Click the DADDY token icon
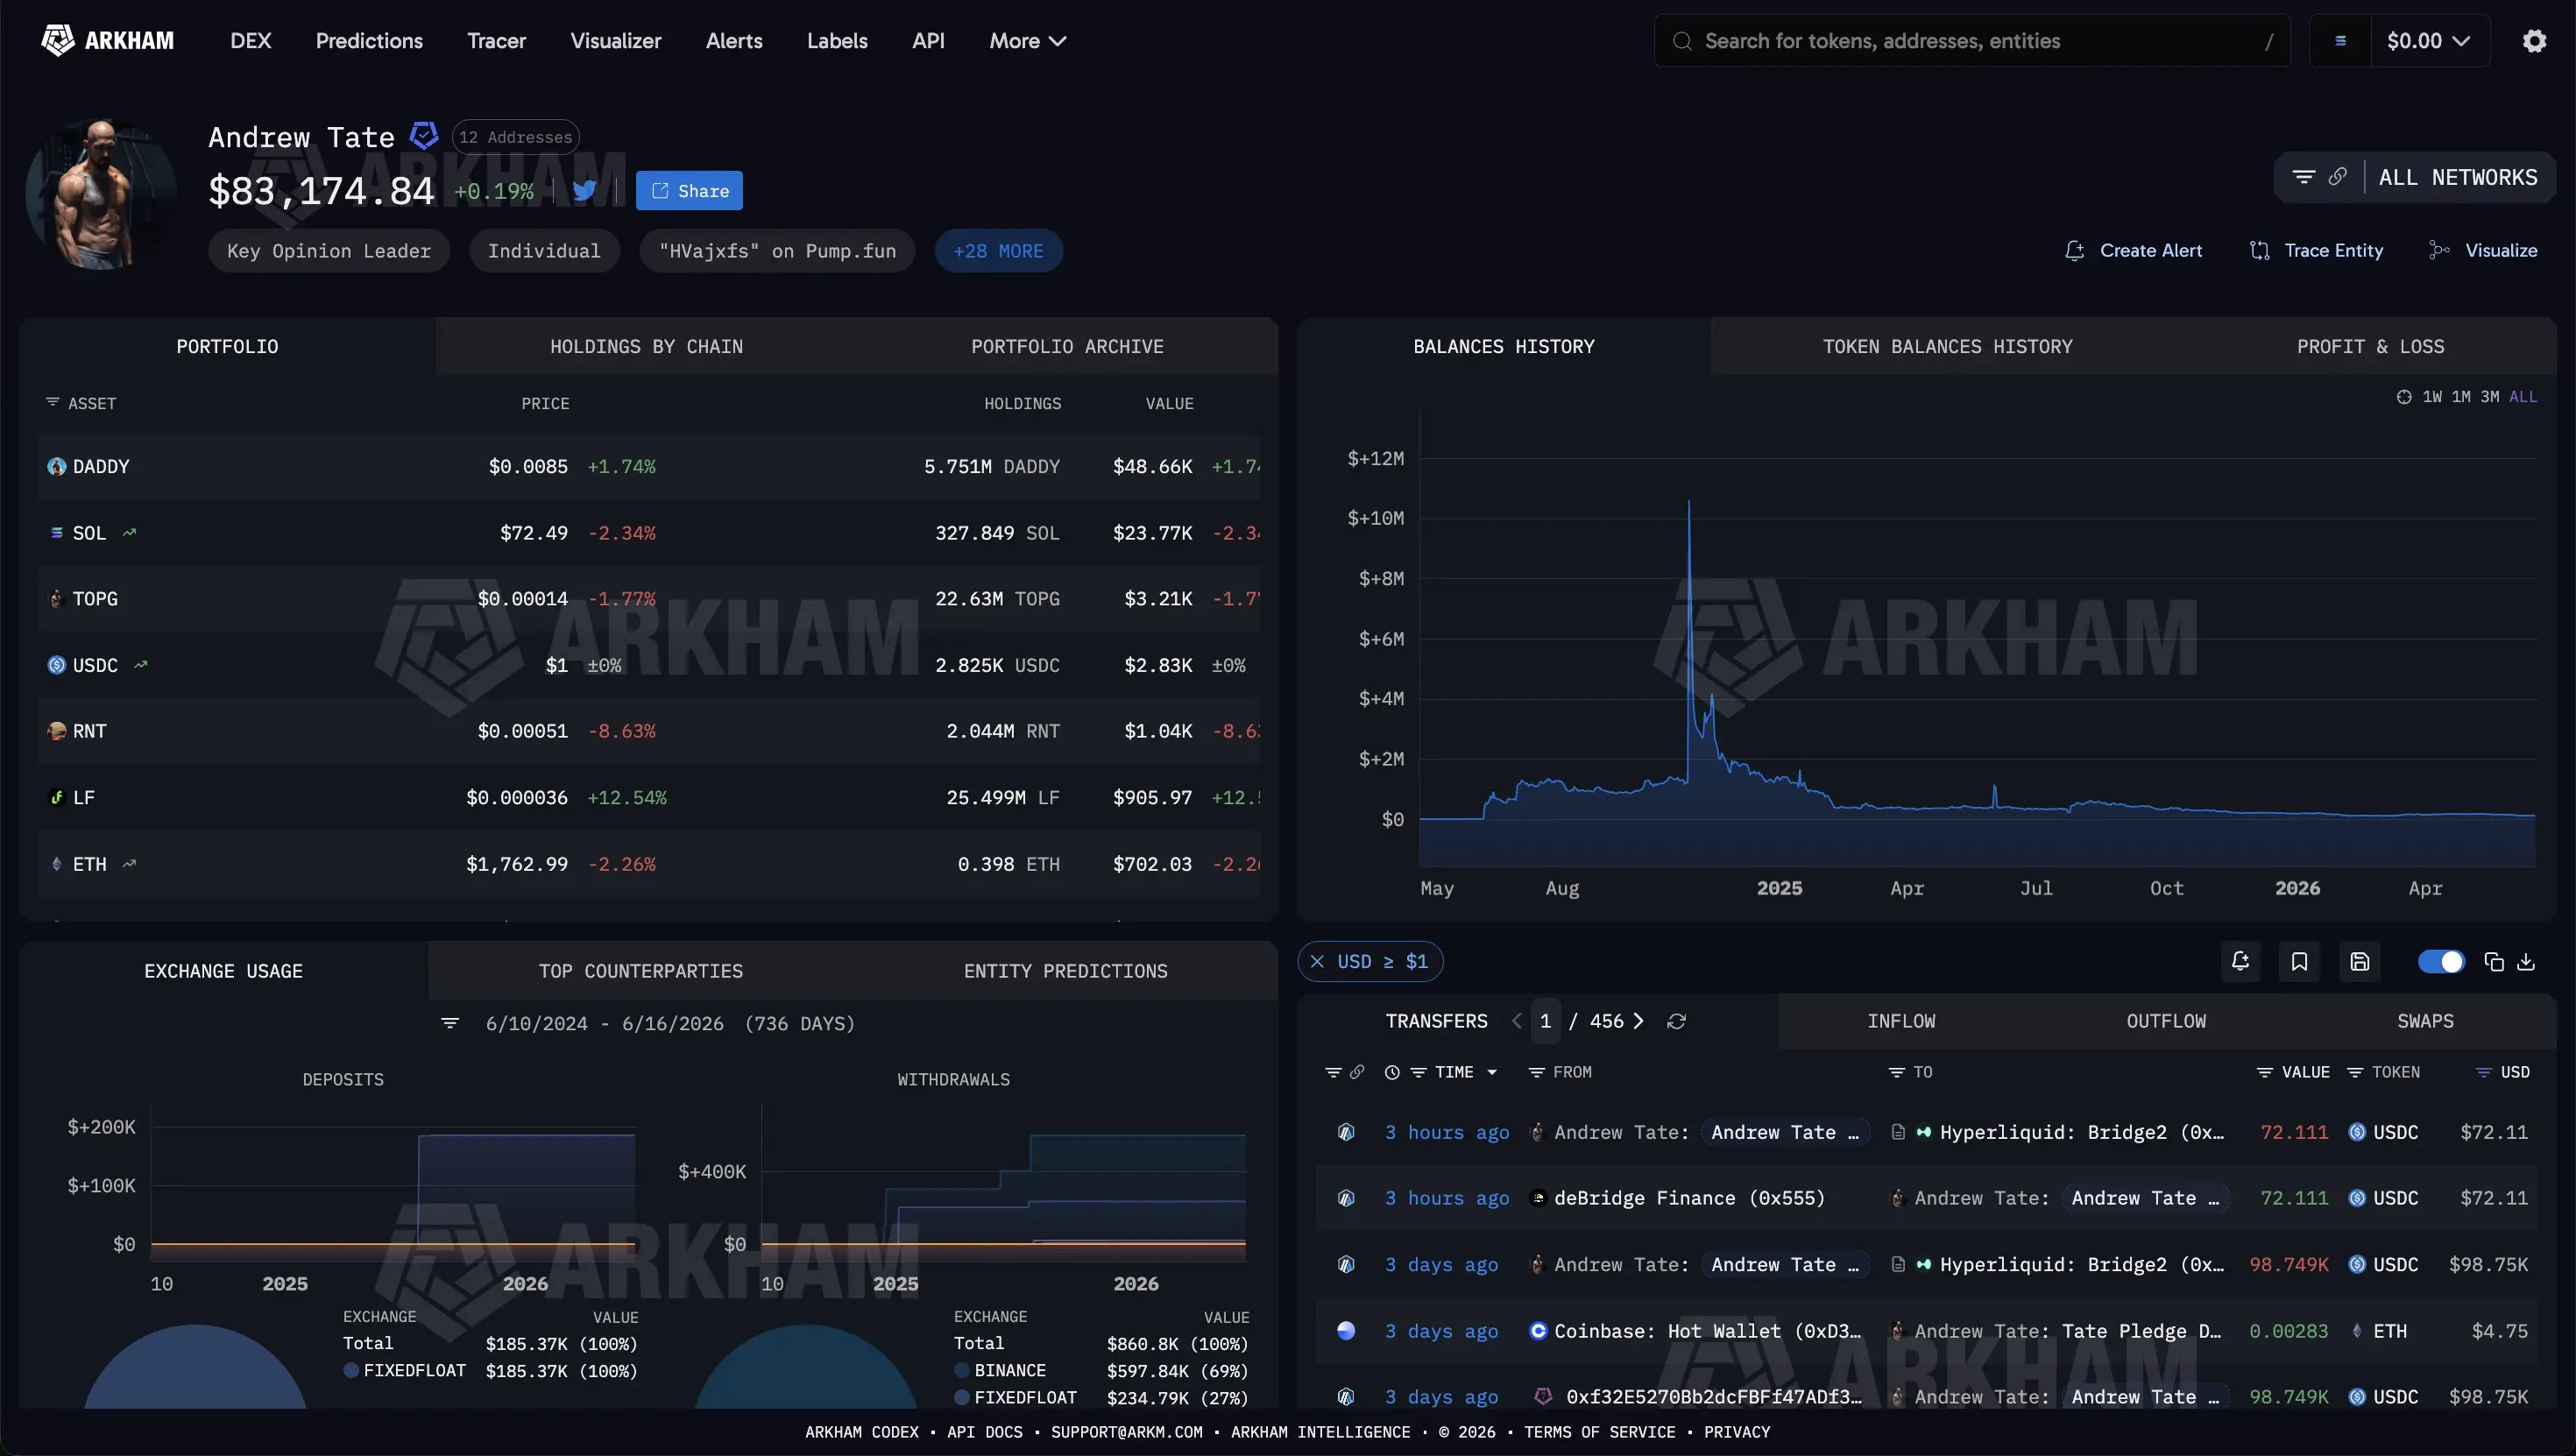The height and width of the screenshot is (1456, 2576). pyautogui.click(x=57, y=467)
